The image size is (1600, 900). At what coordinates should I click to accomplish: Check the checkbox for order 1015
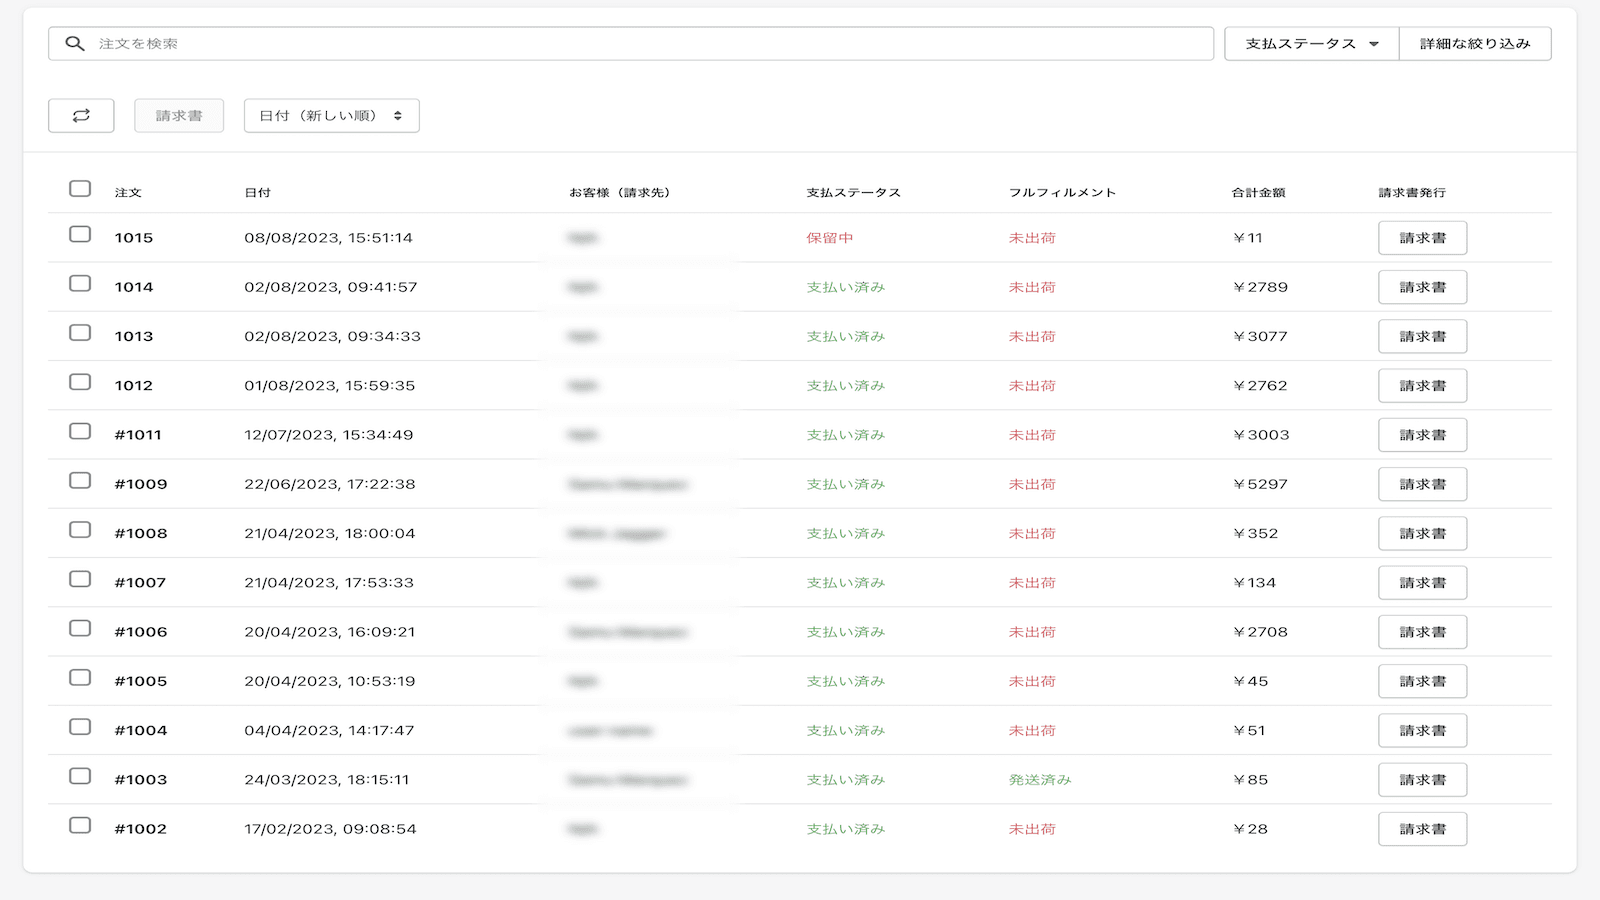[x=80, y=237]
